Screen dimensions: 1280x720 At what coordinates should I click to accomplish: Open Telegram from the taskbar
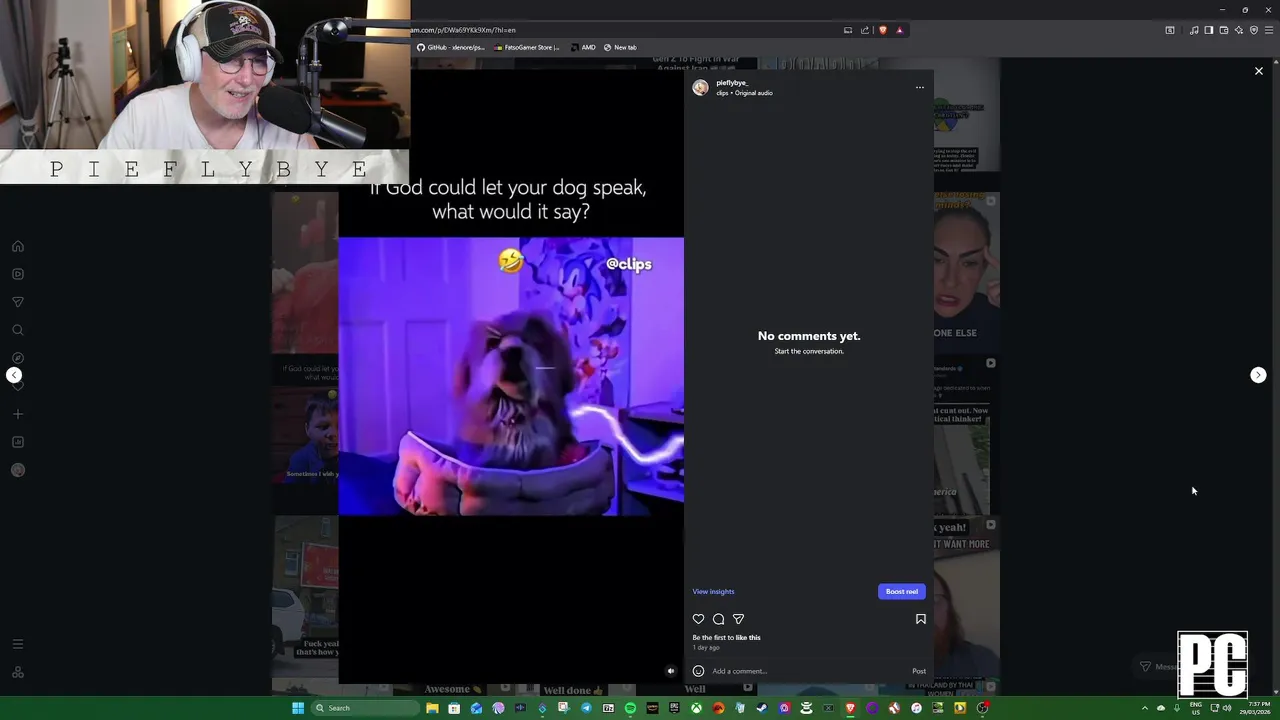click(x=586, y=708)
